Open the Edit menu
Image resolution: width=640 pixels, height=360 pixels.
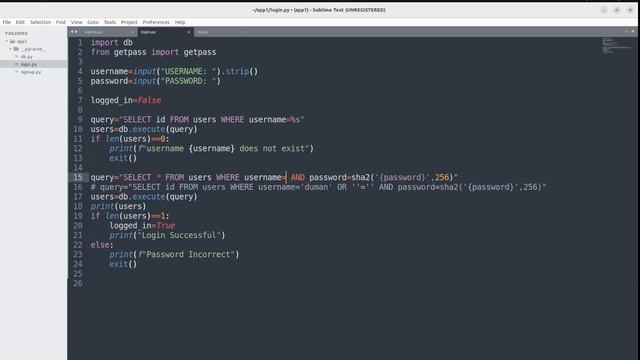click(20, 22)
